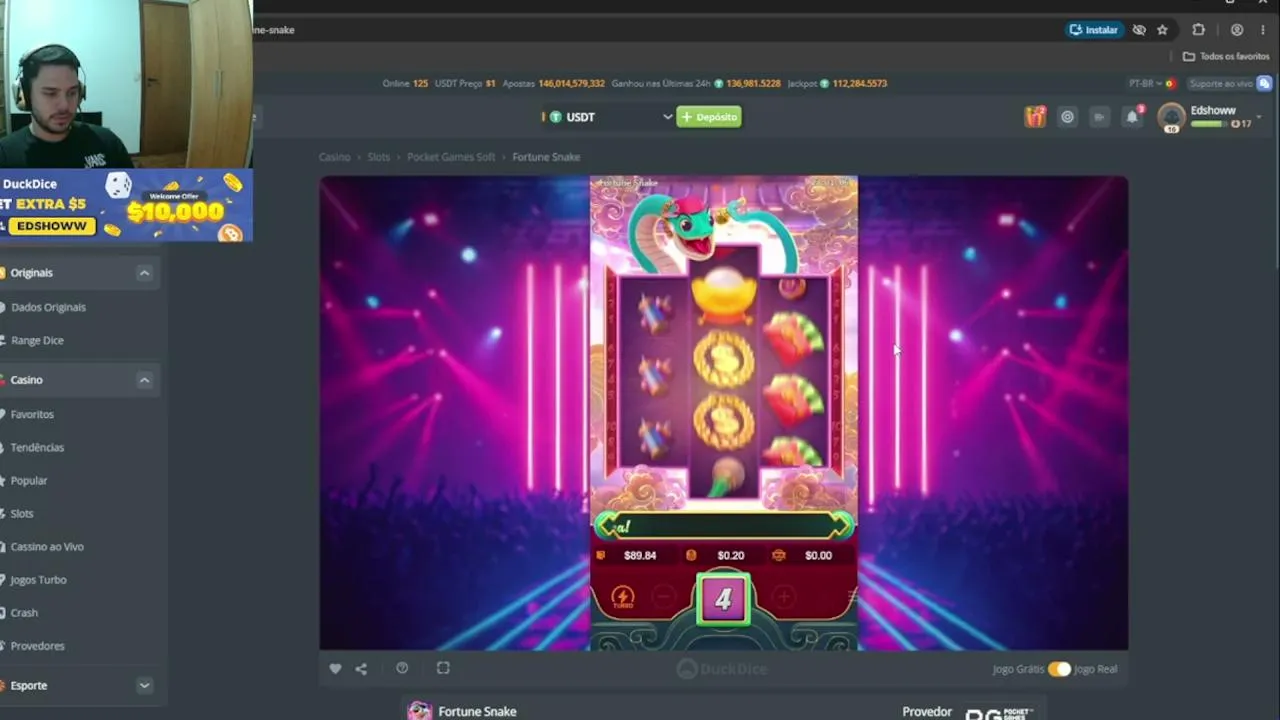
Task: Toggle Turbo spin mode in the game
Action: pos(623,598)
